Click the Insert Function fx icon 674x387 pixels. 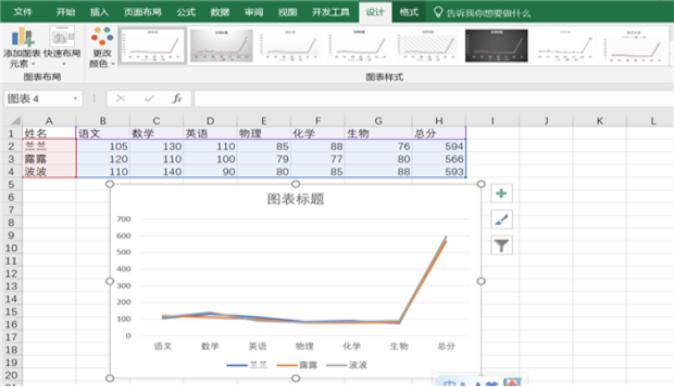tap(177, 99)
